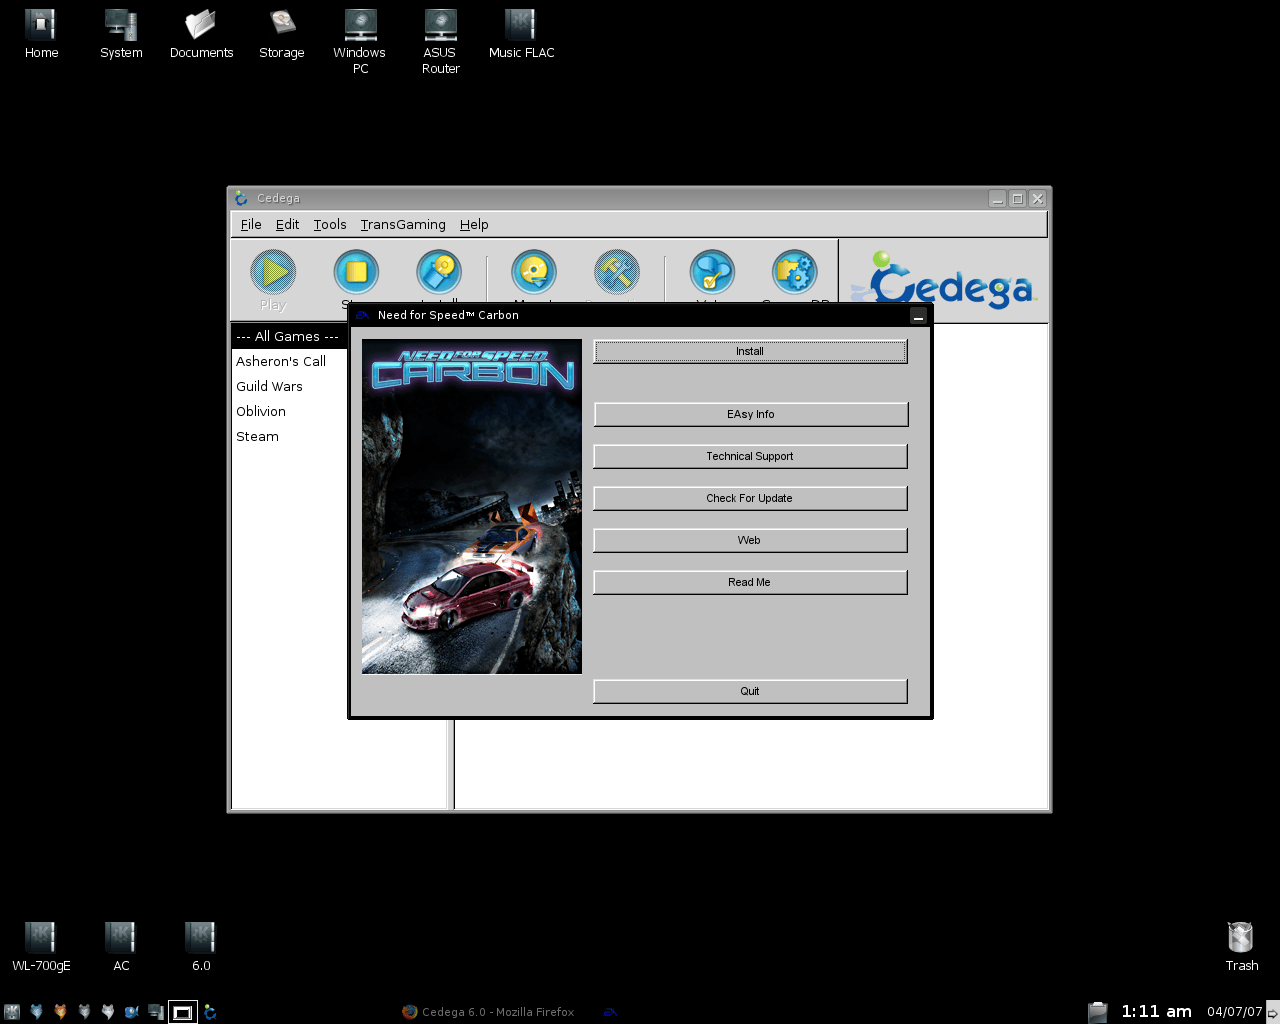
Task: Open the Trash desktop icon
Action: [x=1241, y=946]
